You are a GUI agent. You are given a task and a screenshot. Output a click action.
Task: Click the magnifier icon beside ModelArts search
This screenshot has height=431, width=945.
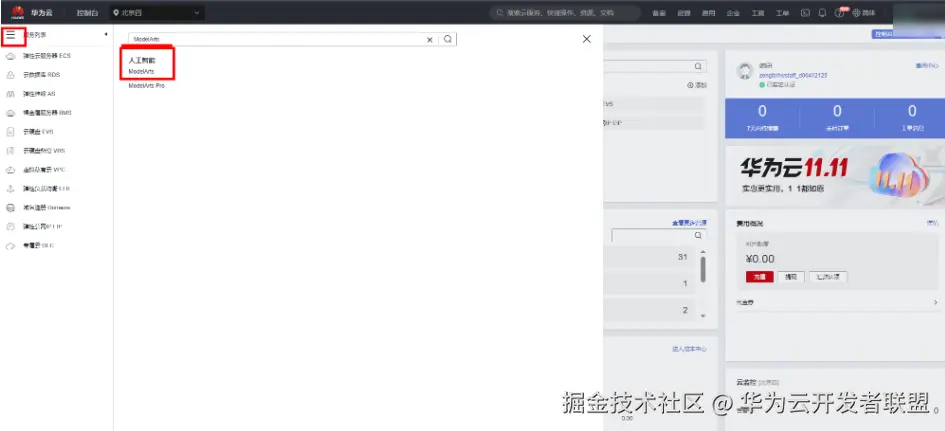pyautogui.click(x=448, y=39)
